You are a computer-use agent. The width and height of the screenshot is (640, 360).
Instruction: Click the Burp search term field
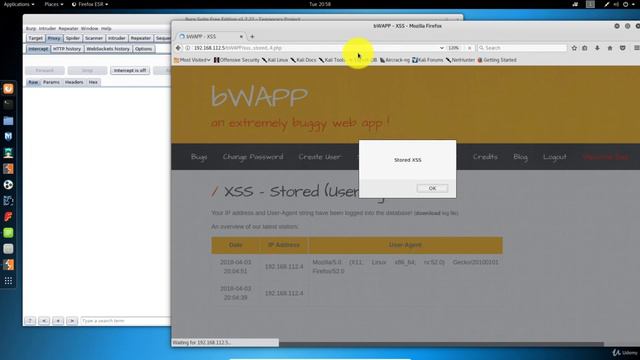pyautogui.click(x=125, y=321)
